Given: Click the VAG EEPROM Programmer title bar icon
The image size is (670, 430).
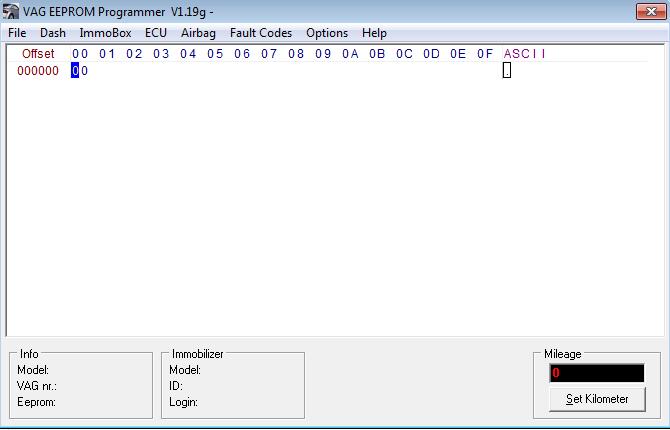Looking at the screenshot, I should [x=10, y=12].
